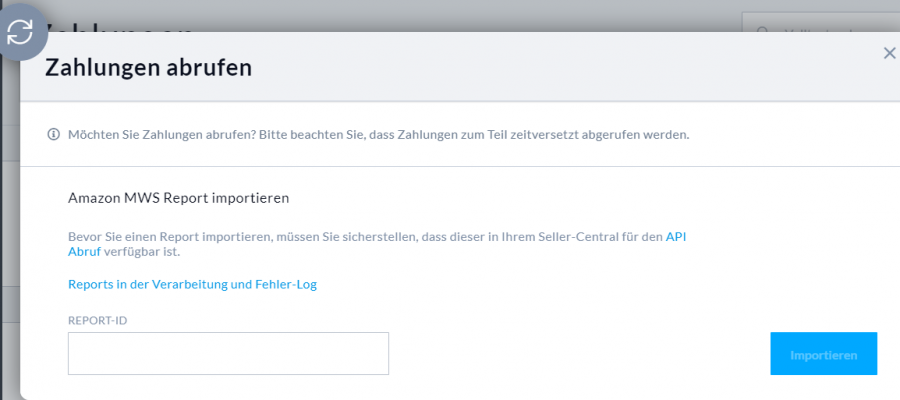Click the Amazon MWS Report importieren heading
Screen dimensions: 900x400
click(178, 198)
